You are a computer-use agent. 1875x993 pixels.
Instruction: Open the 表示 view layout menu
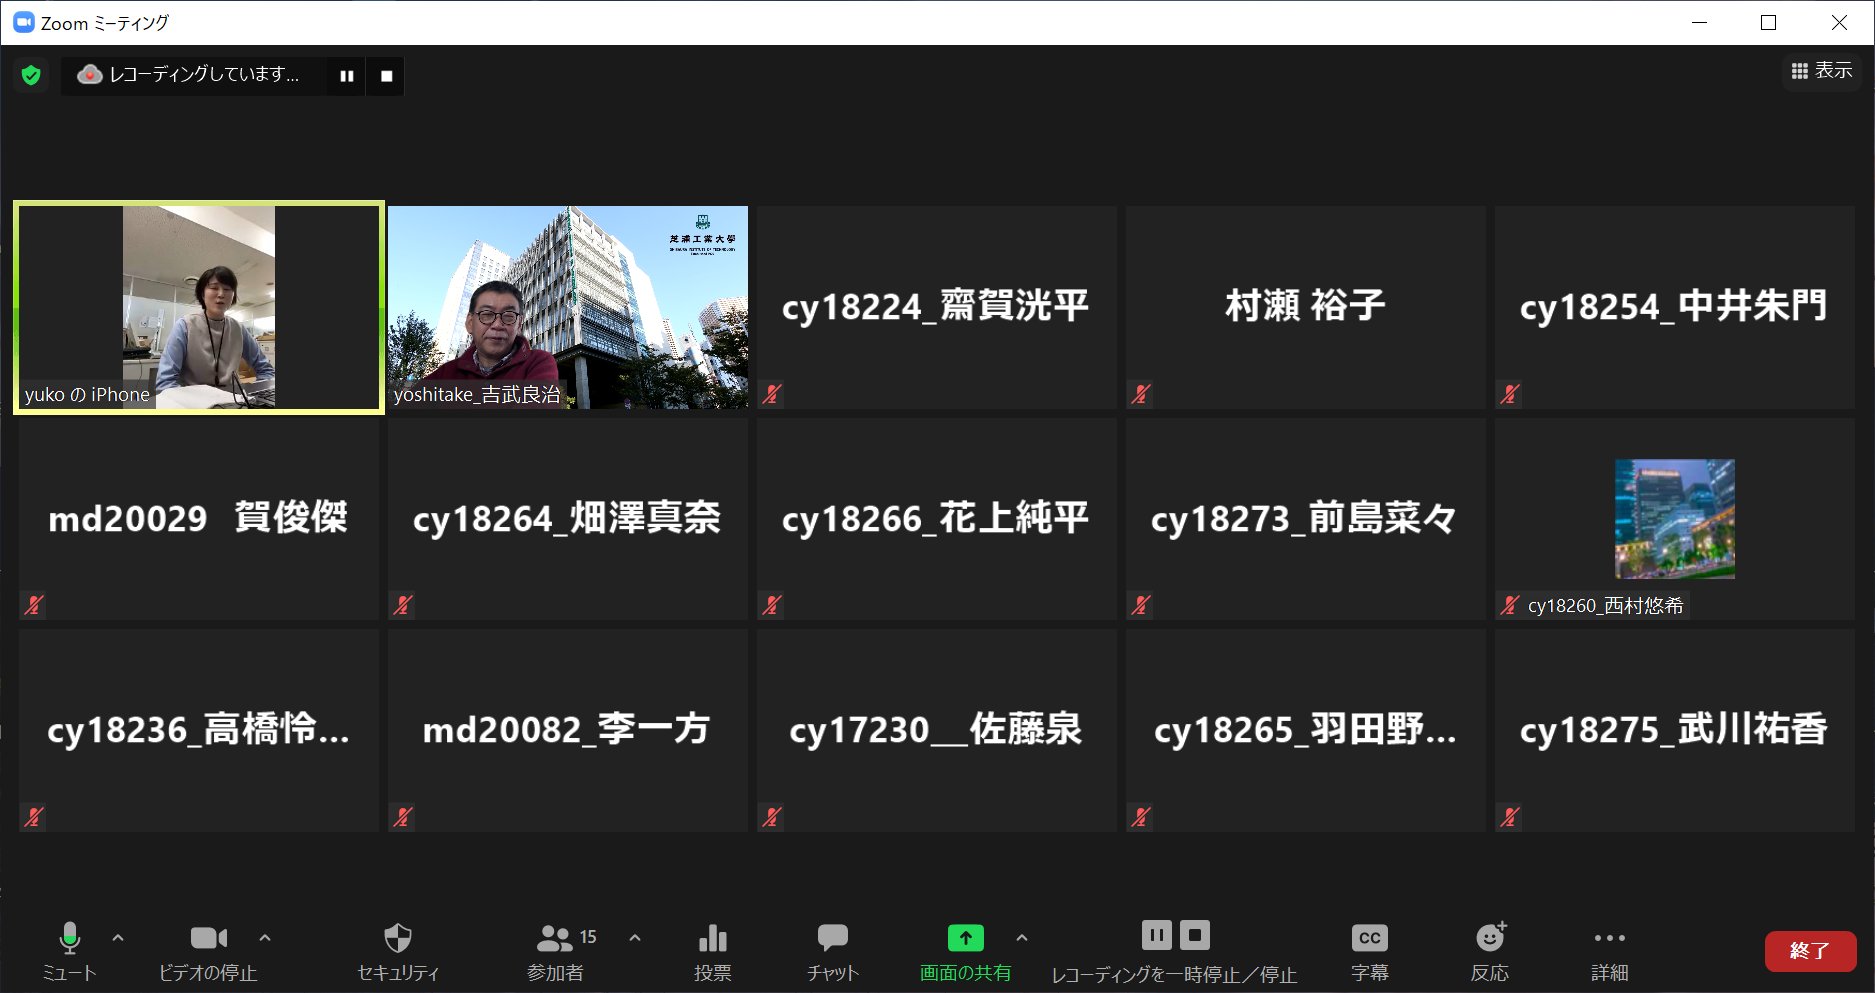[x=1821, y=71]
